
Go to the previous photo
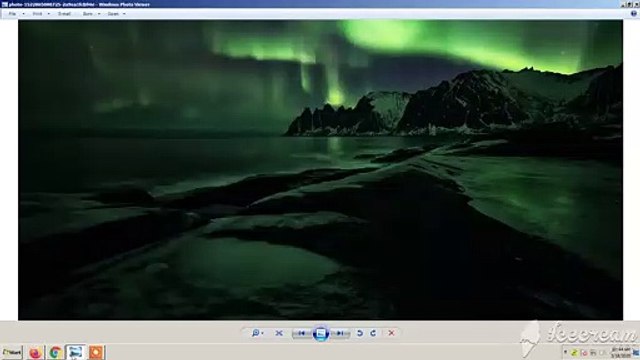(x=302, y=333)
